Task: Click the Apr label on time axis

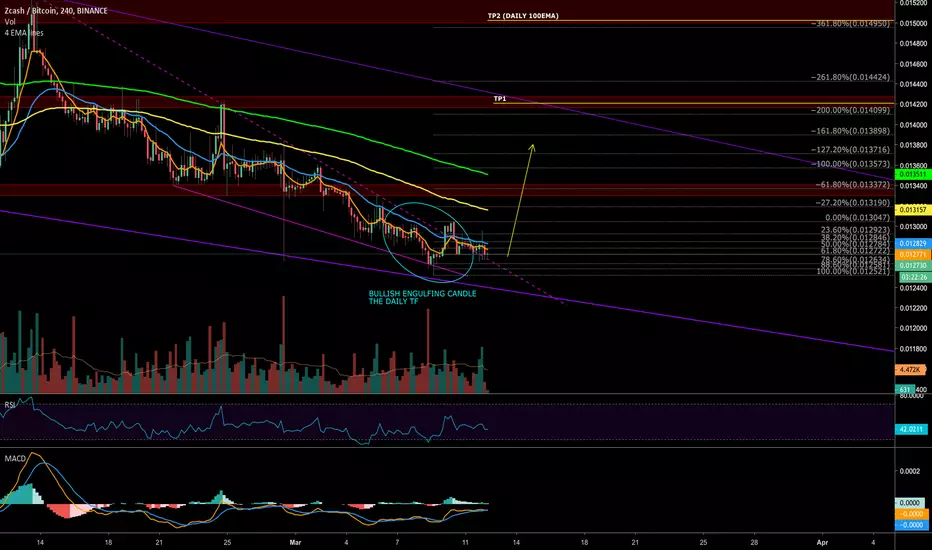Action: click(823, 542)
